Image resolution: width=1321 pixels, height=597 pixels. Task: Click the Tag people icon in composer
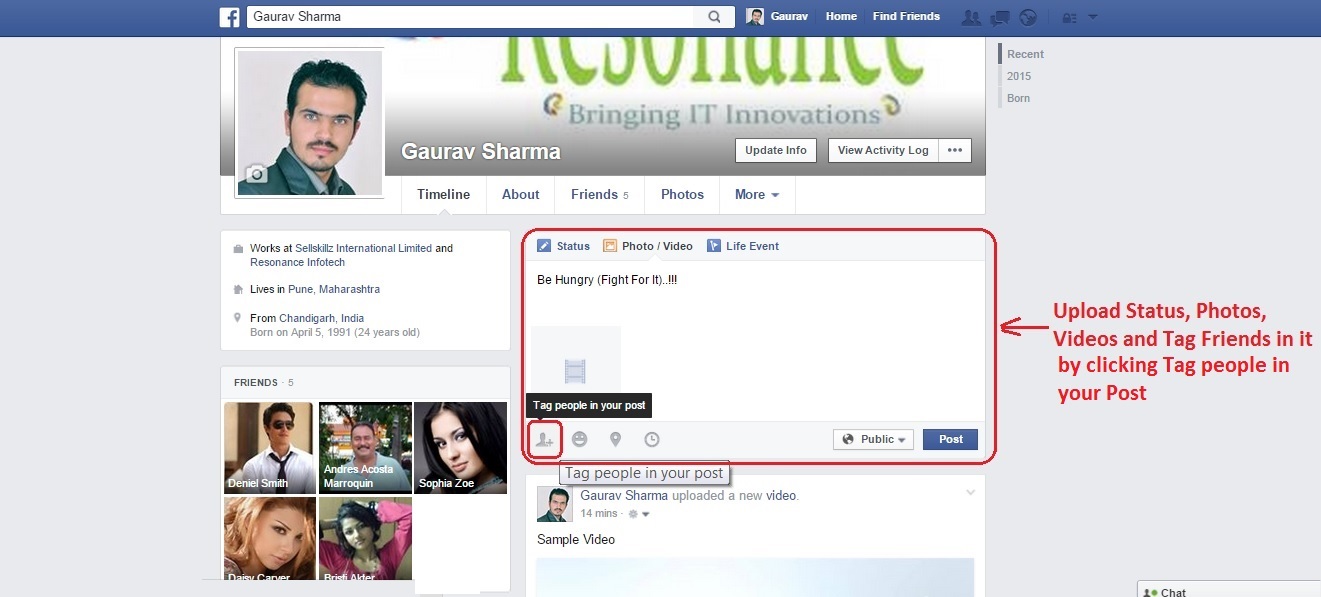click(544, 439)
